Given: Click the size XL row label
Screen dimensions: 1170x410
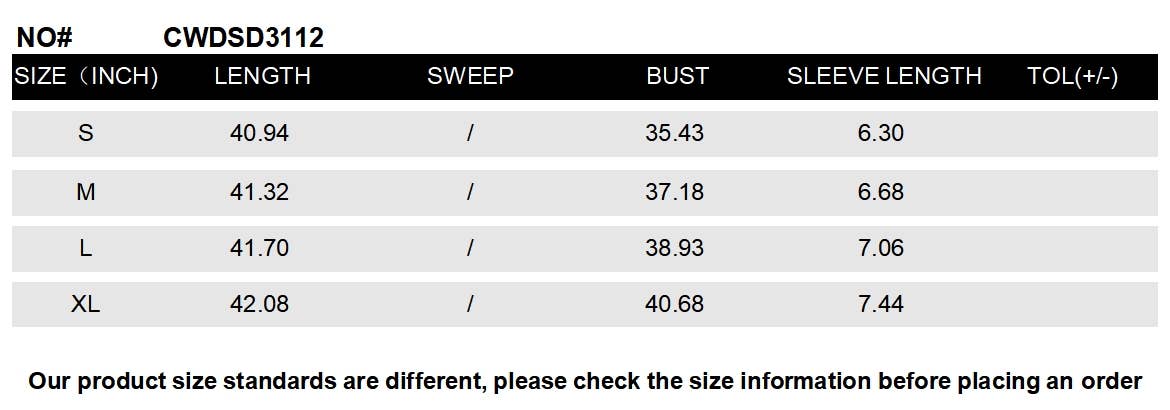Looking at the screenshot, I should tap(86, 304).
